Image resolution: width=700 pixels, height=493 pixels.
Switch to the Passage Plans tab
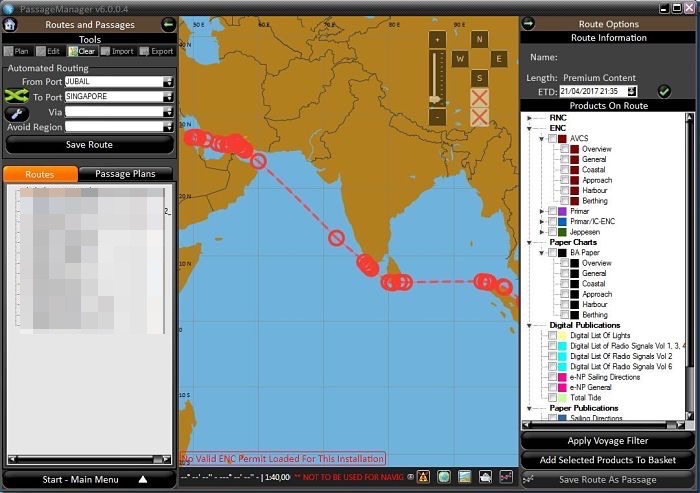(x=126, y=174)
